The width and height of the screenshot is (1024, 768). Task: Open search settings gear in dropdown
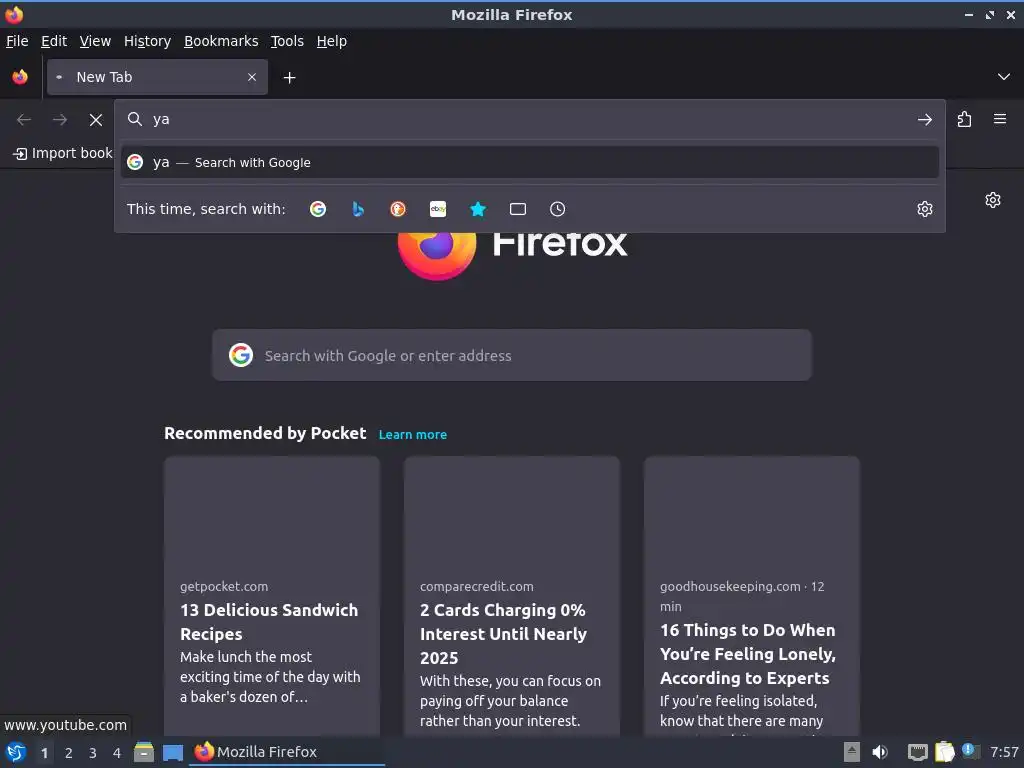(x=925, y=209)
